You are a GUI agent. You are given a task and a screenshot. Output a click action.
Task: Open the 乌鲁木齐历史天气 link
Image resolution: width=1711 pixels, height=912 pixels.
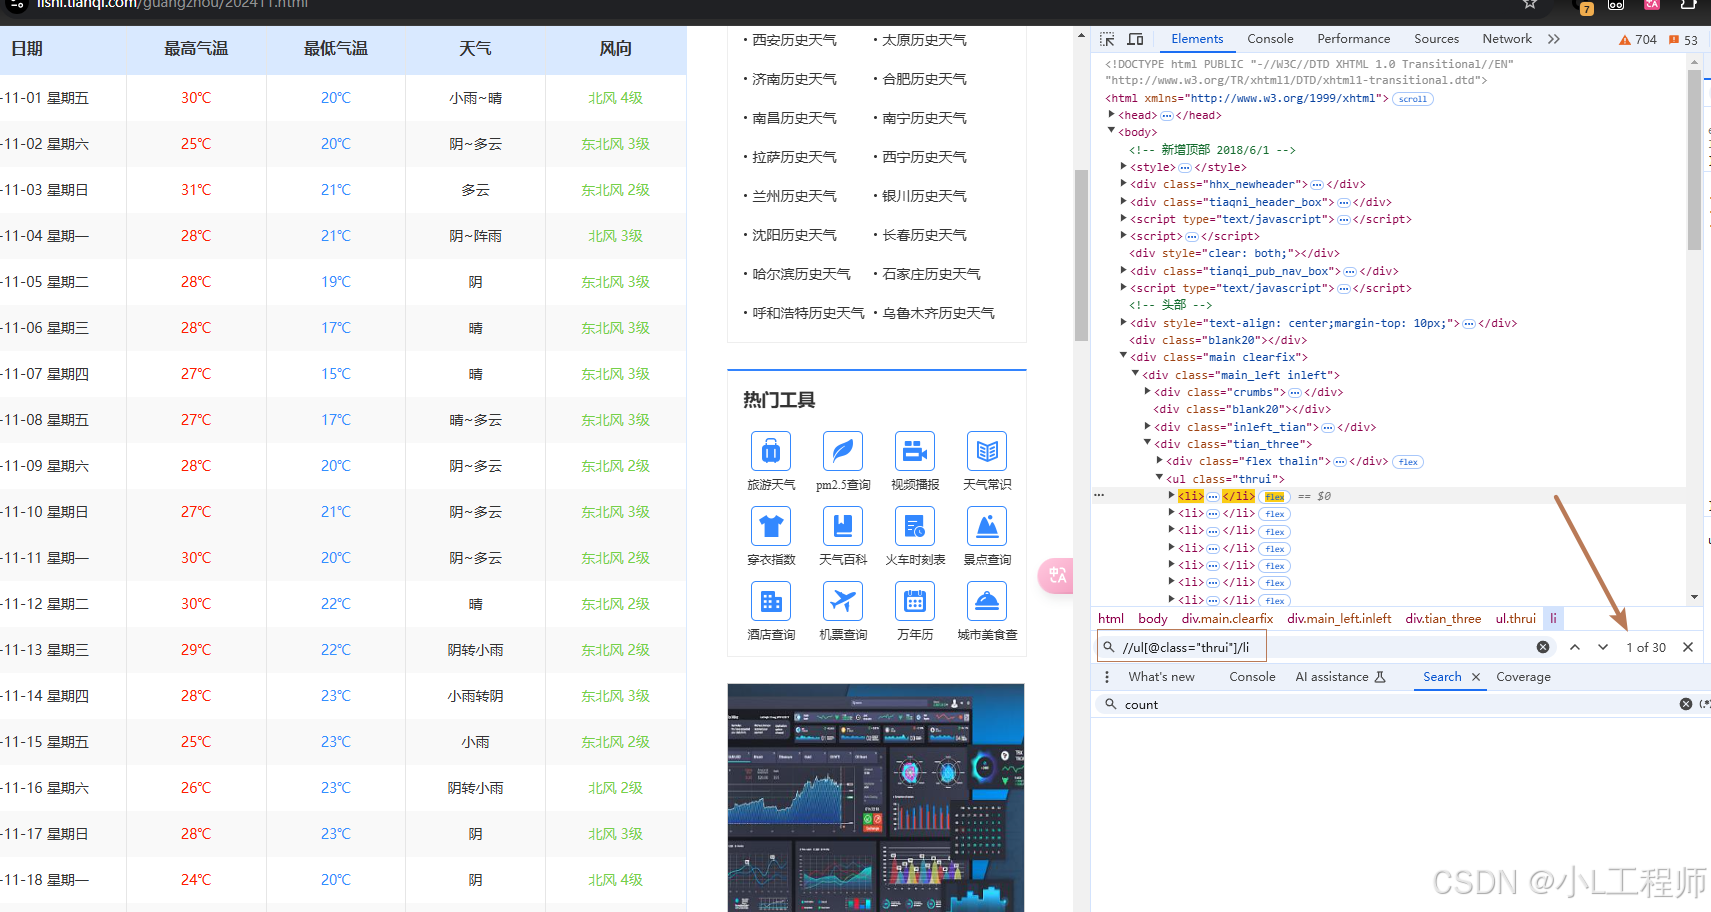[x=938, y=313]
